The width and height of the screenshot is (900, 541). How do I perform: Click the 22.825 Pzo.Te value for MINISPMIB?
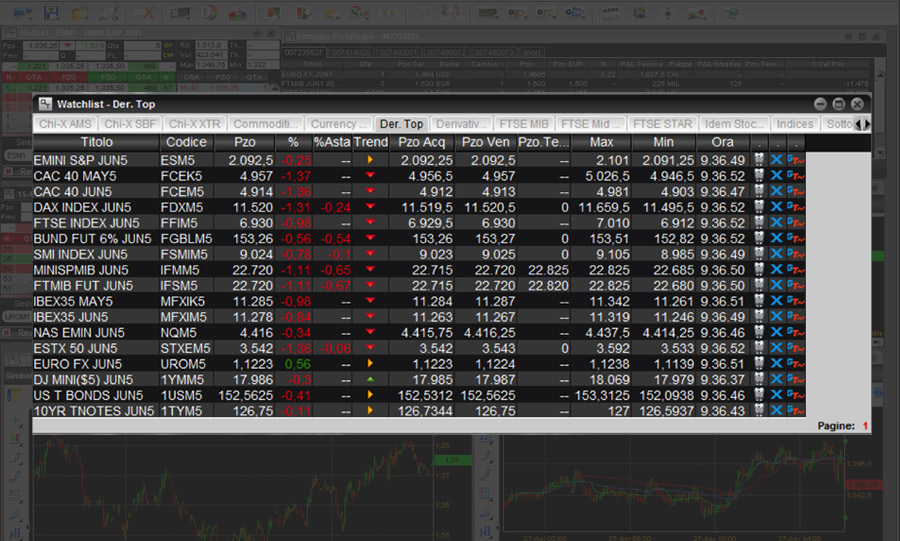click(548, 270)
